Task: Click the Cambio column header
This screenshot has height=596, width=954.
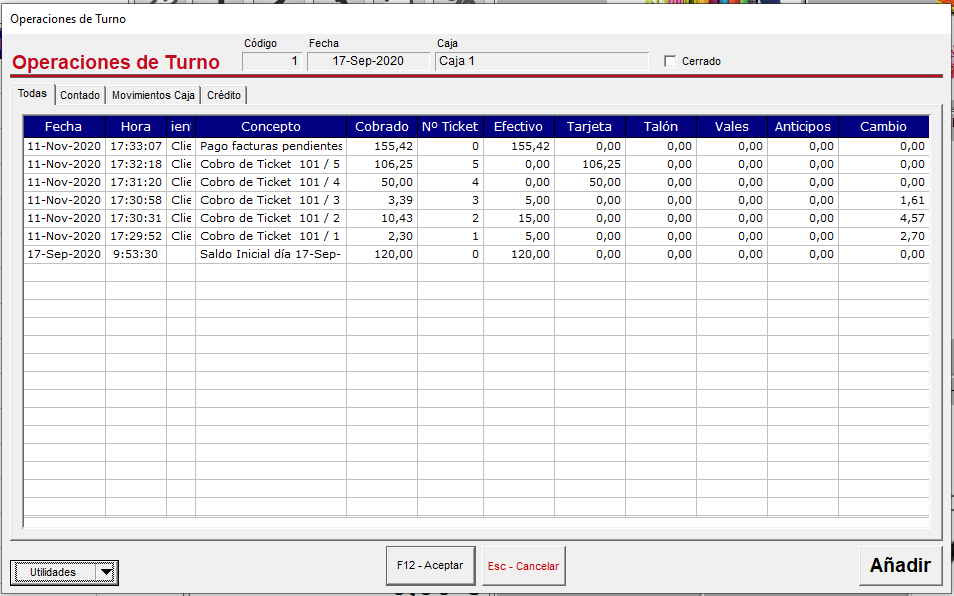Action: (883, 126)
